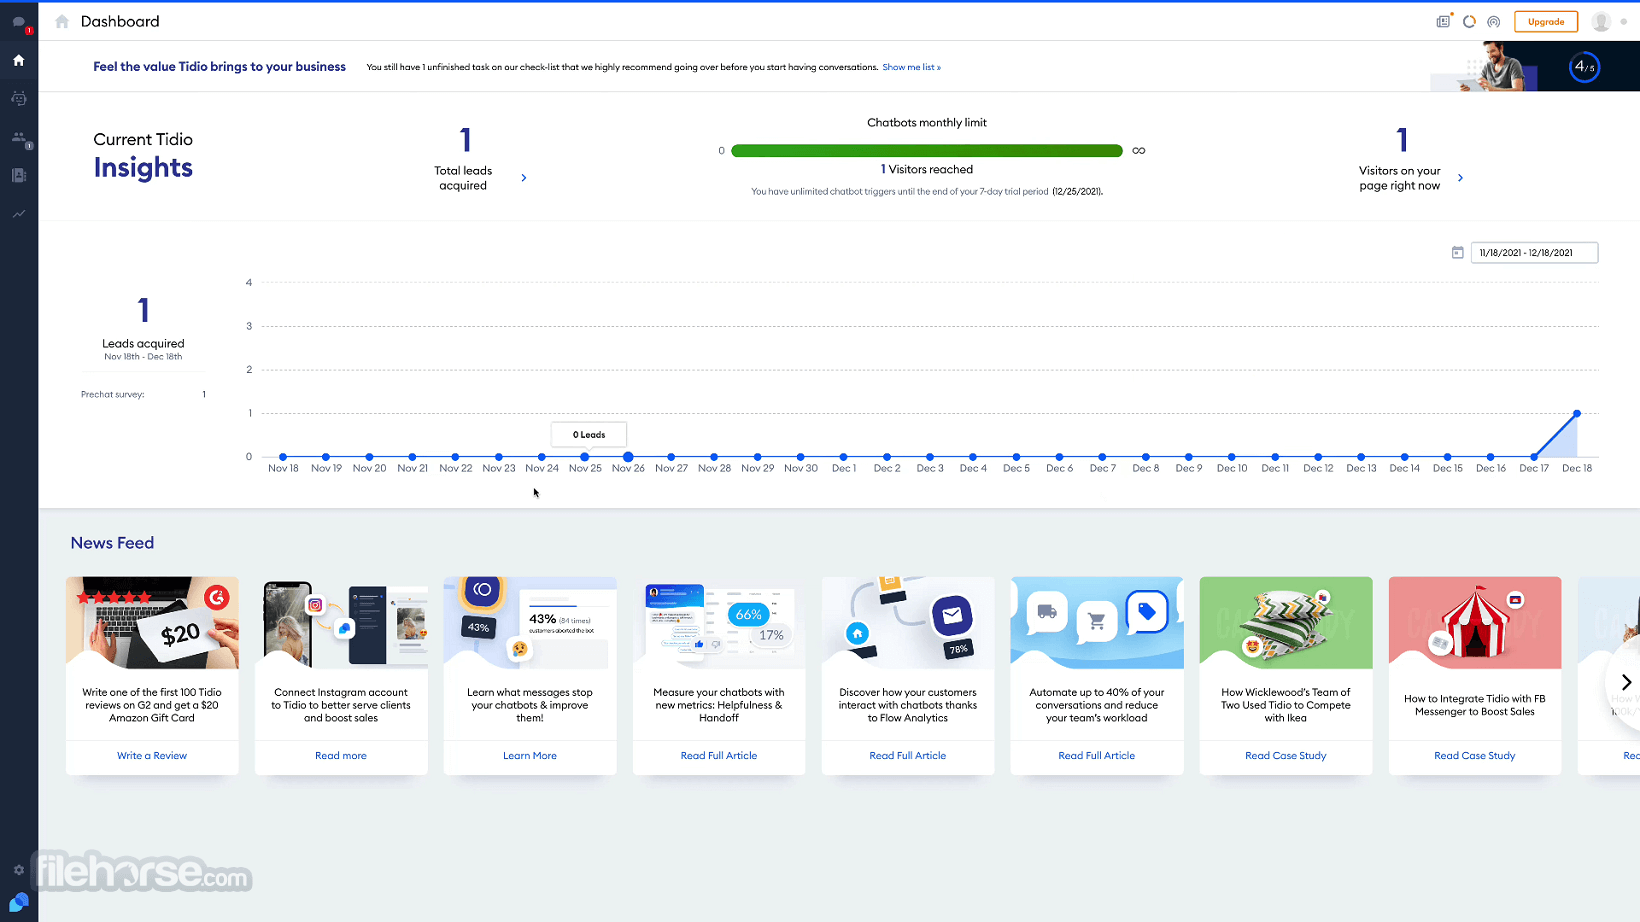Select the Nov 18 chart data point
This screenshot has width=1640, height=922.
(x=283, y=457)
